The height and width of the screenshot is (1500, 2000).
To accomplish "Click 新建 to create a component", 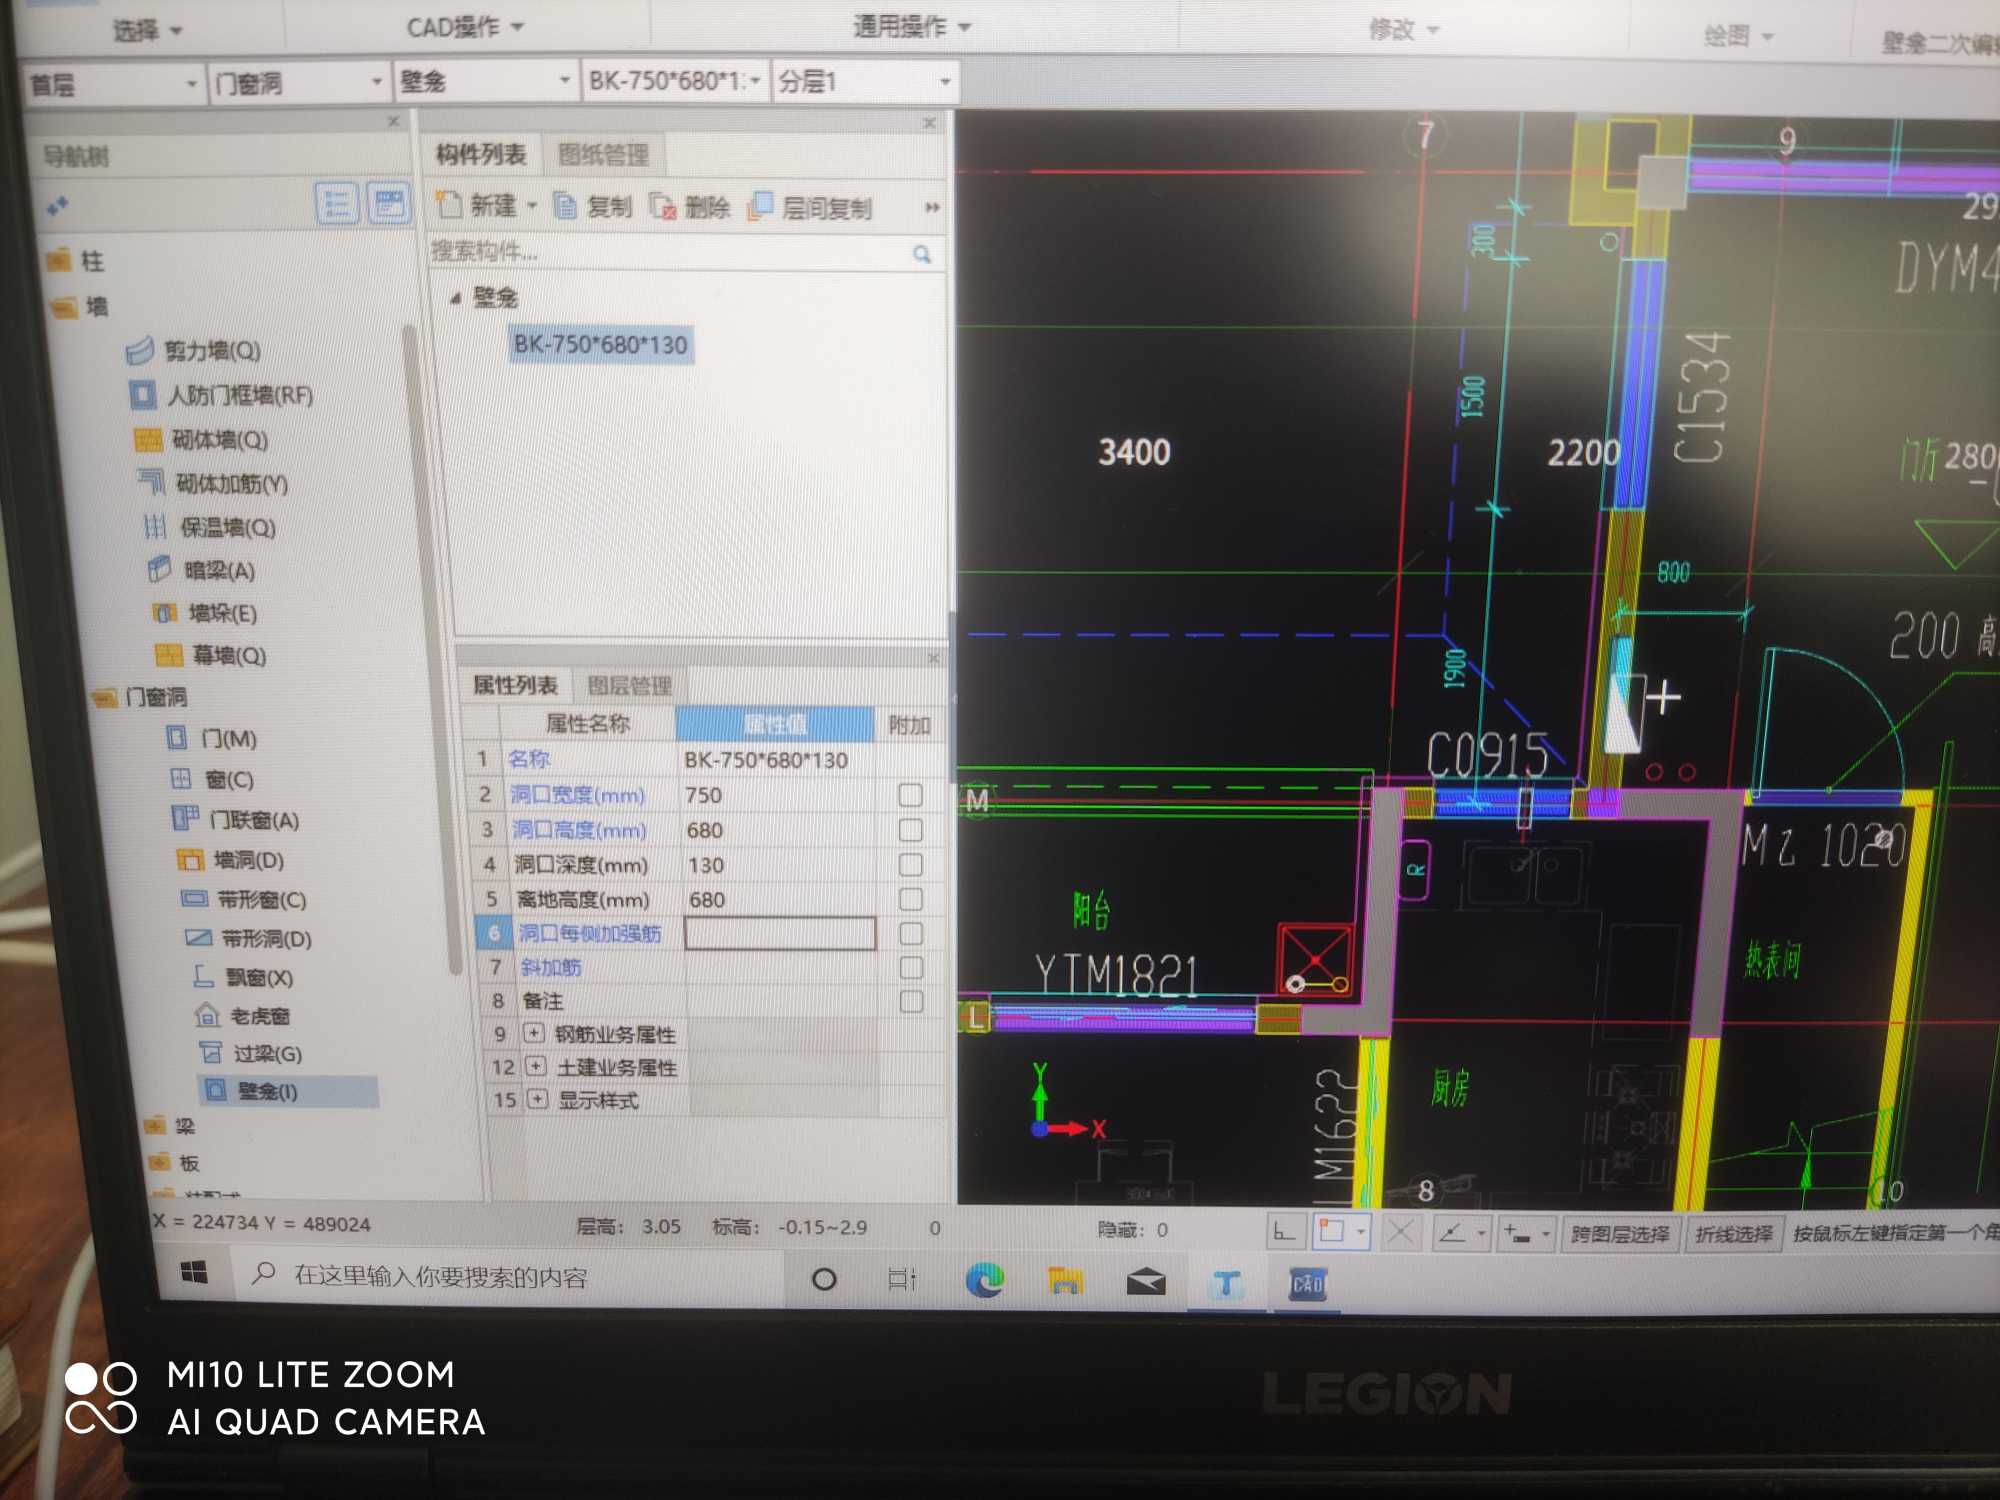I will (x=478, y=206).
